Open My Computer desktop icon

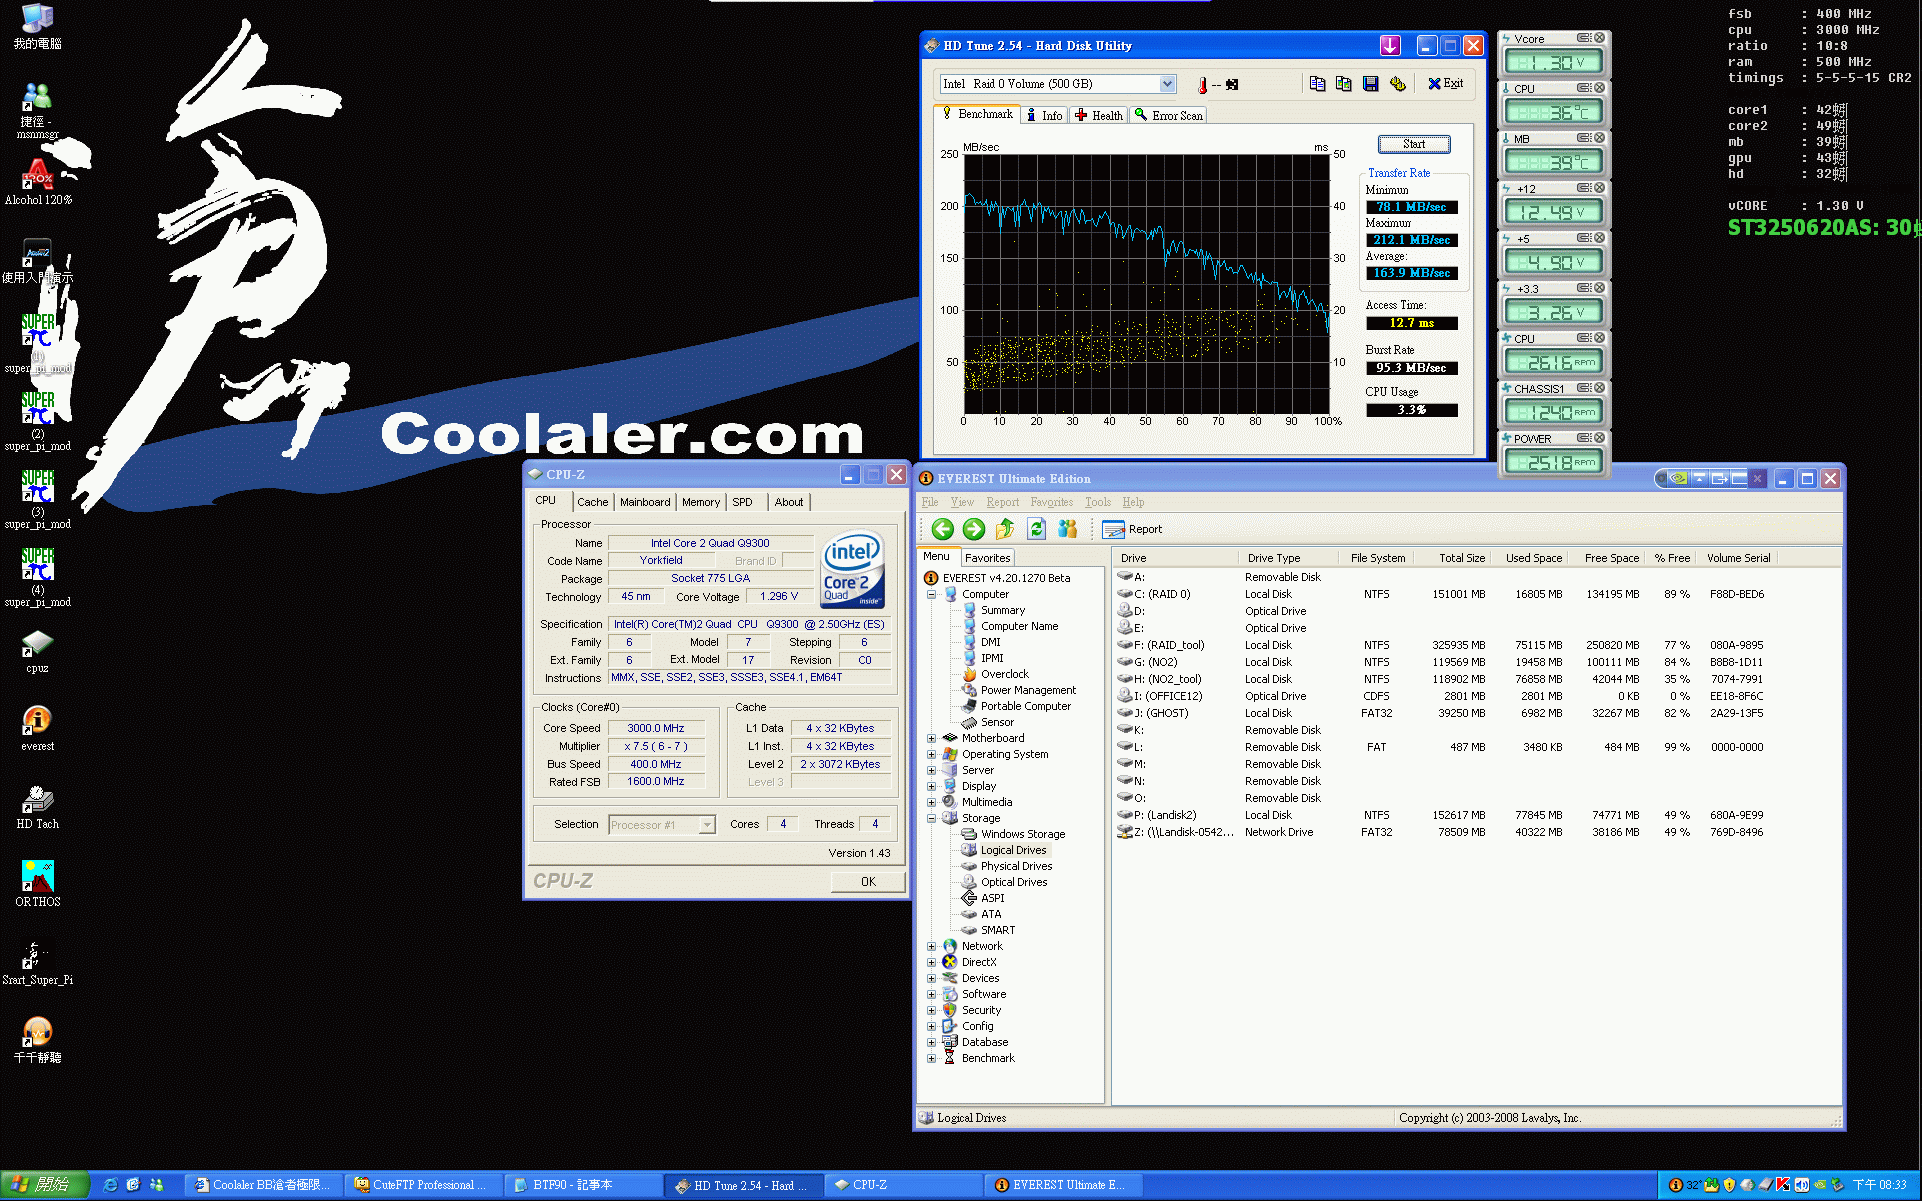tap(37, 26)
